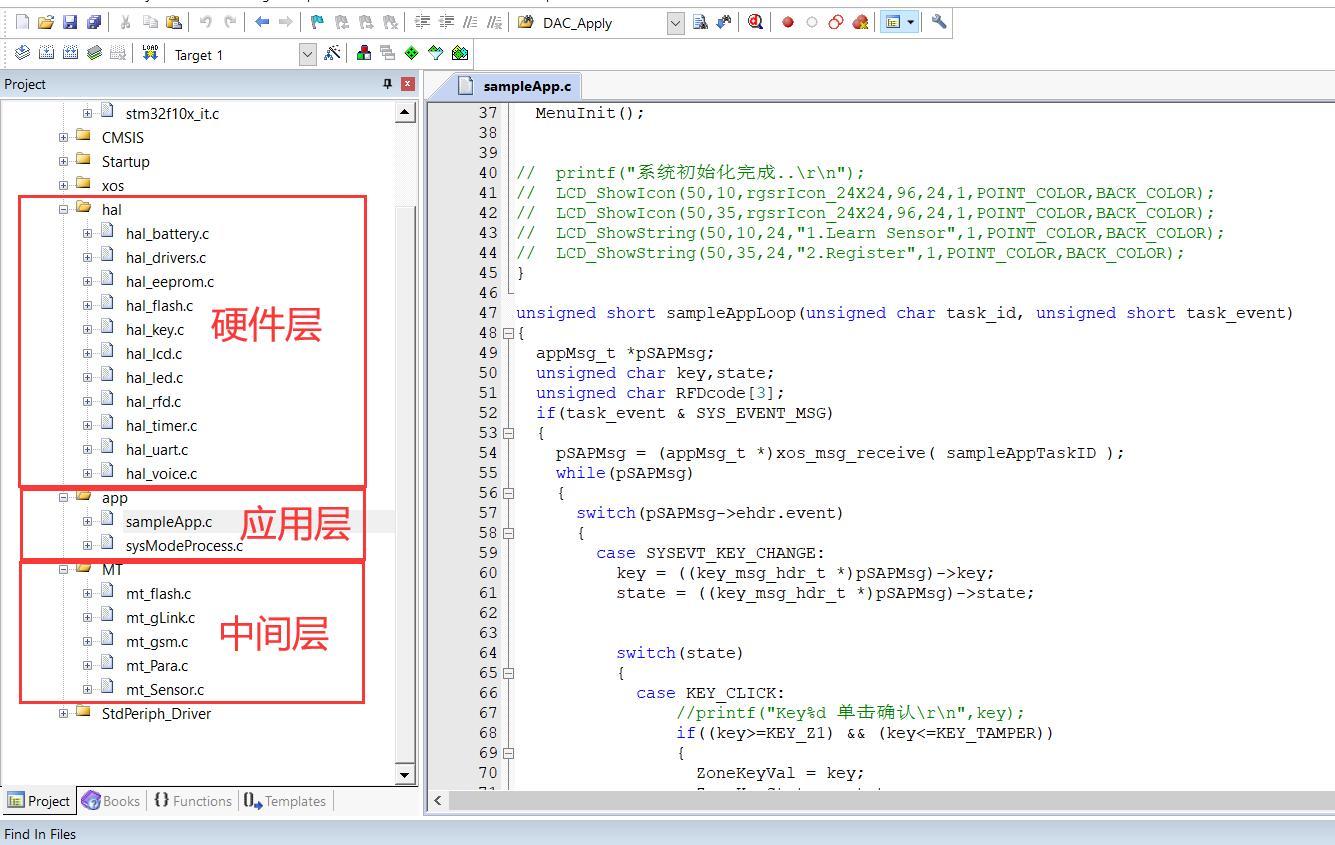1335x845 pixels.
Task: Insert a breakpoint with the red dot
Action: [x=788, y=22]
